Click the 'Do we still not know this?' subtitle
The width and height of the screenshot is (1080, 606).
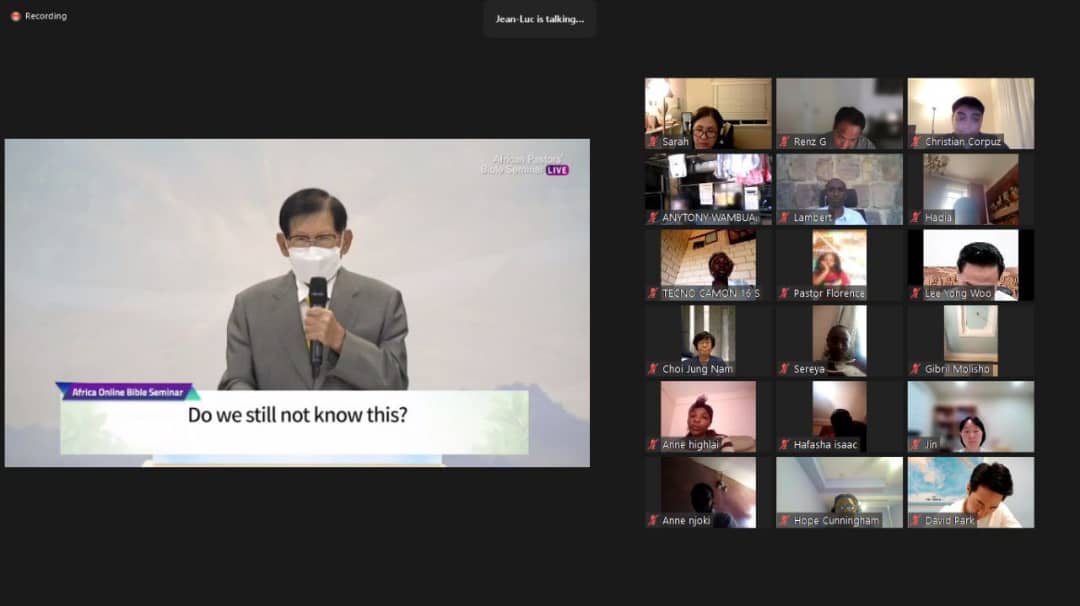coord(297,415)
